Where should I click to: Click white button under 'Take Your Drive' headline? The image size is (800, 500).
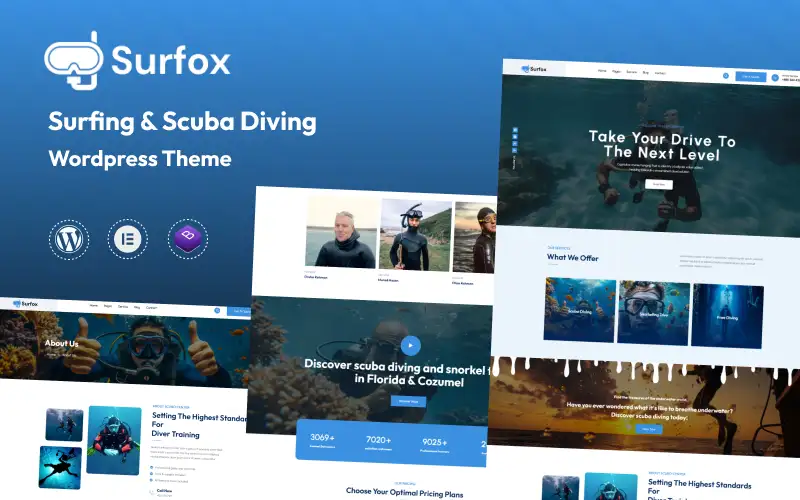[659, 184]
